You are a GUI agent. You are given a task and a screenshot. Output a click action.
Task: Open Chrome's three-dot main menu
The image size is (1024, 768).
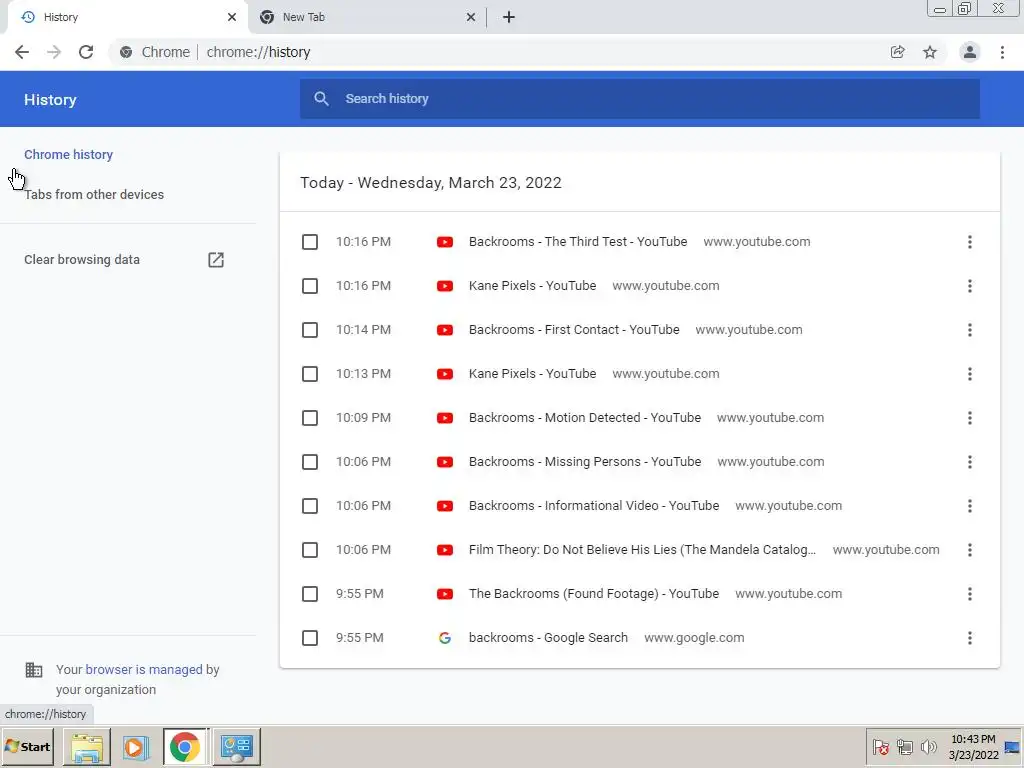coord(1002,52)
